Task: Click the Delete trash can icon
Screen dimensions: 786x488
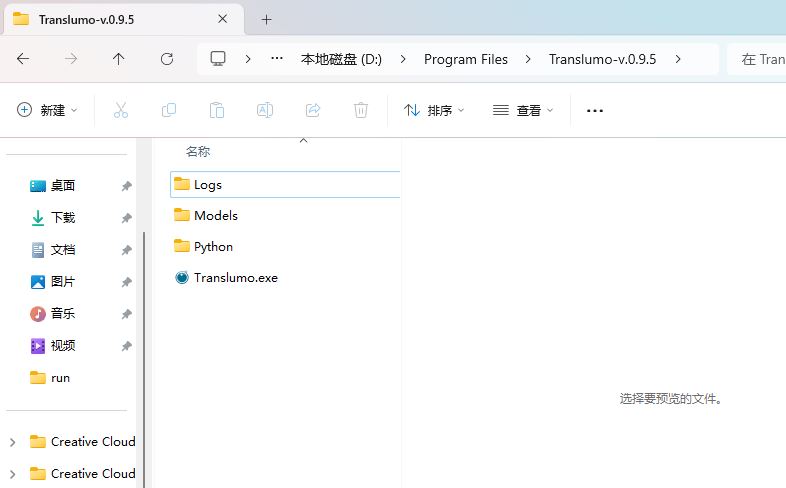Action: tap(361, 110)
